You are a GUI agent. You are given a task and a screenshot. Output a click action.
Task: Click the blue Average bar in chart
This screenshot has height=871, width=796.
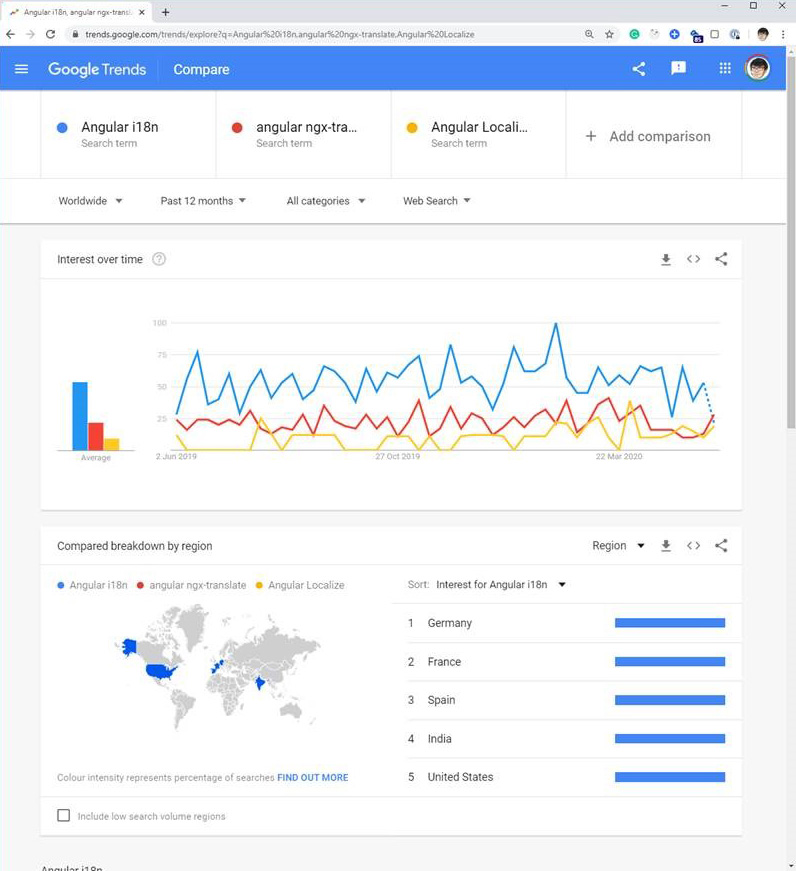coord(80,416)
